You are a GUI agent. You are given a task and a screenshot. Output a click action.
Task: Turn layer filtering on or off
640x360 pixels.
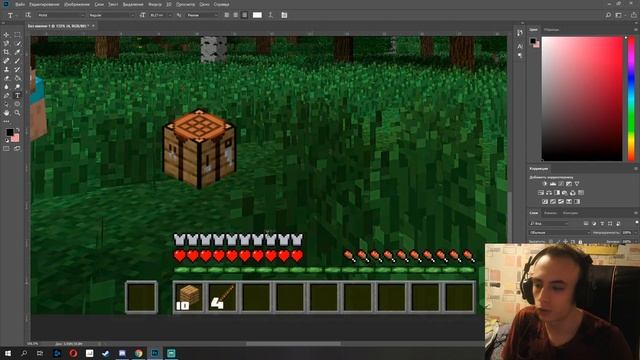[636, 222]
